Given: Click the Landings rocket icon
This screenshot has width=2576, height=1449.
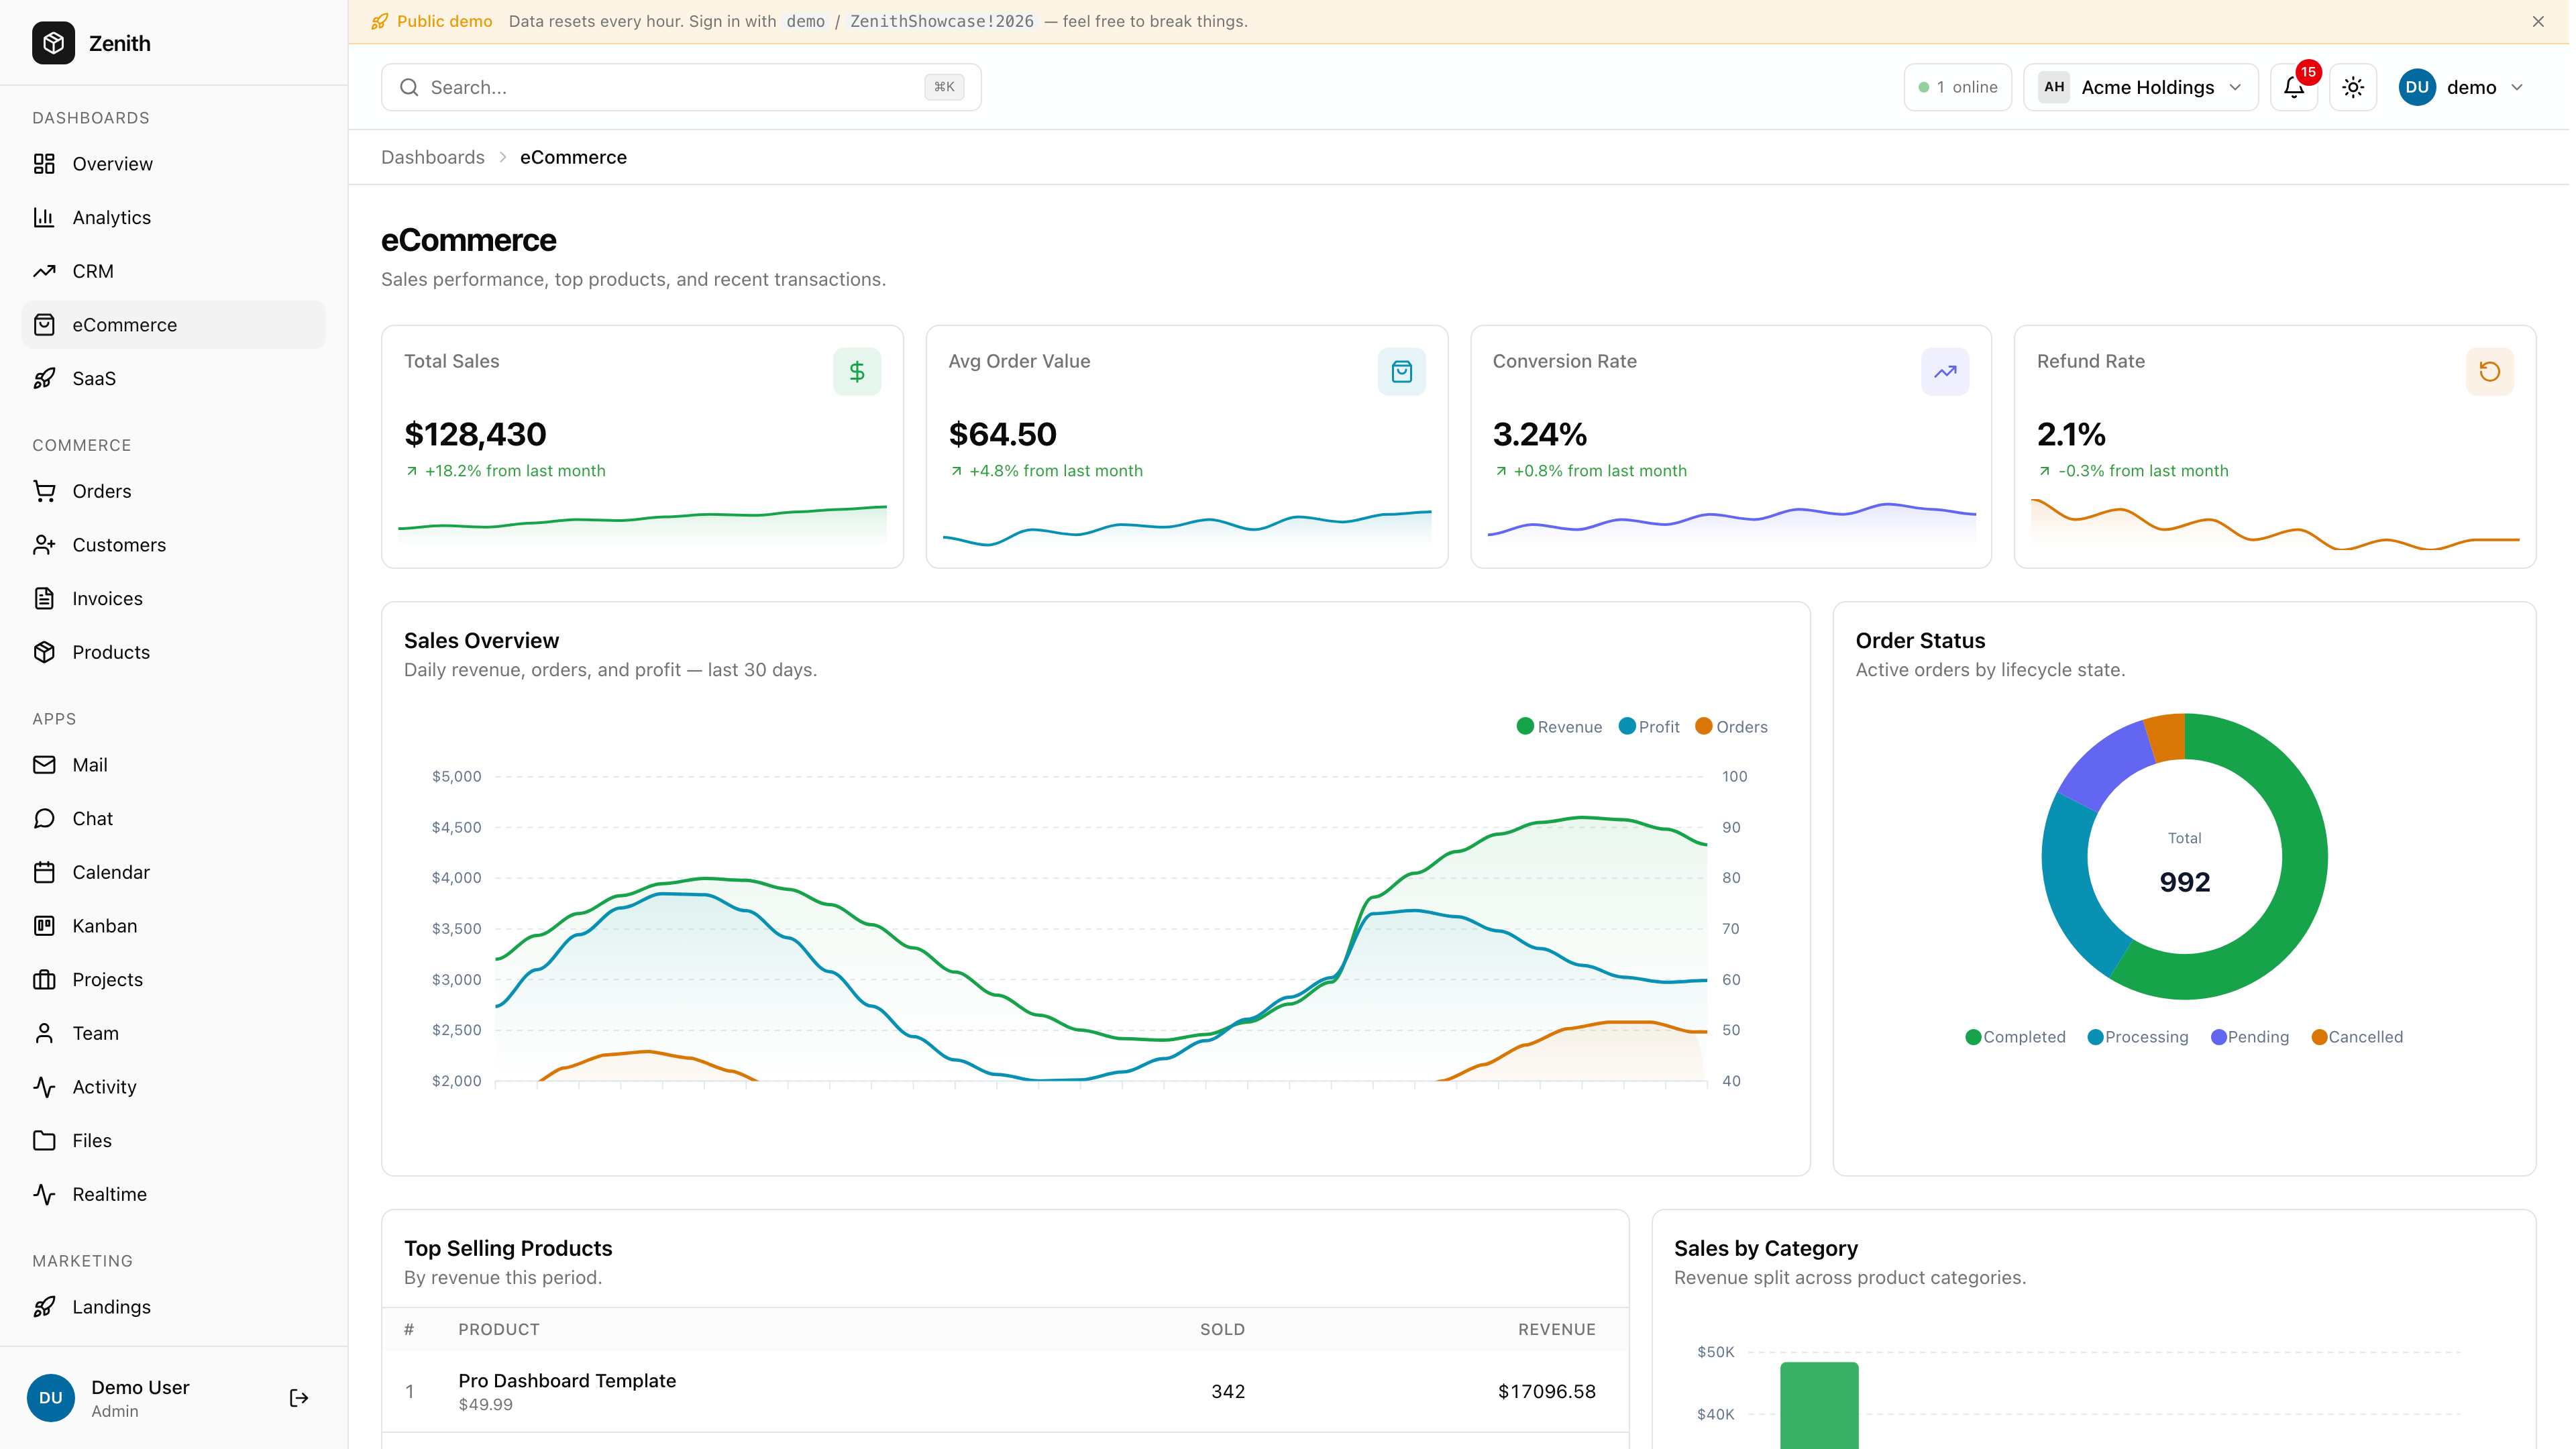Looking at the screenshot, I should (x=44, y=1307).
